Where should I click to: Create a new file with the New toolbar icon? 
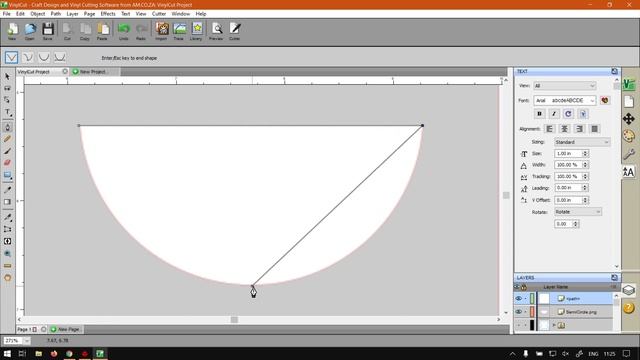(12, 31)
